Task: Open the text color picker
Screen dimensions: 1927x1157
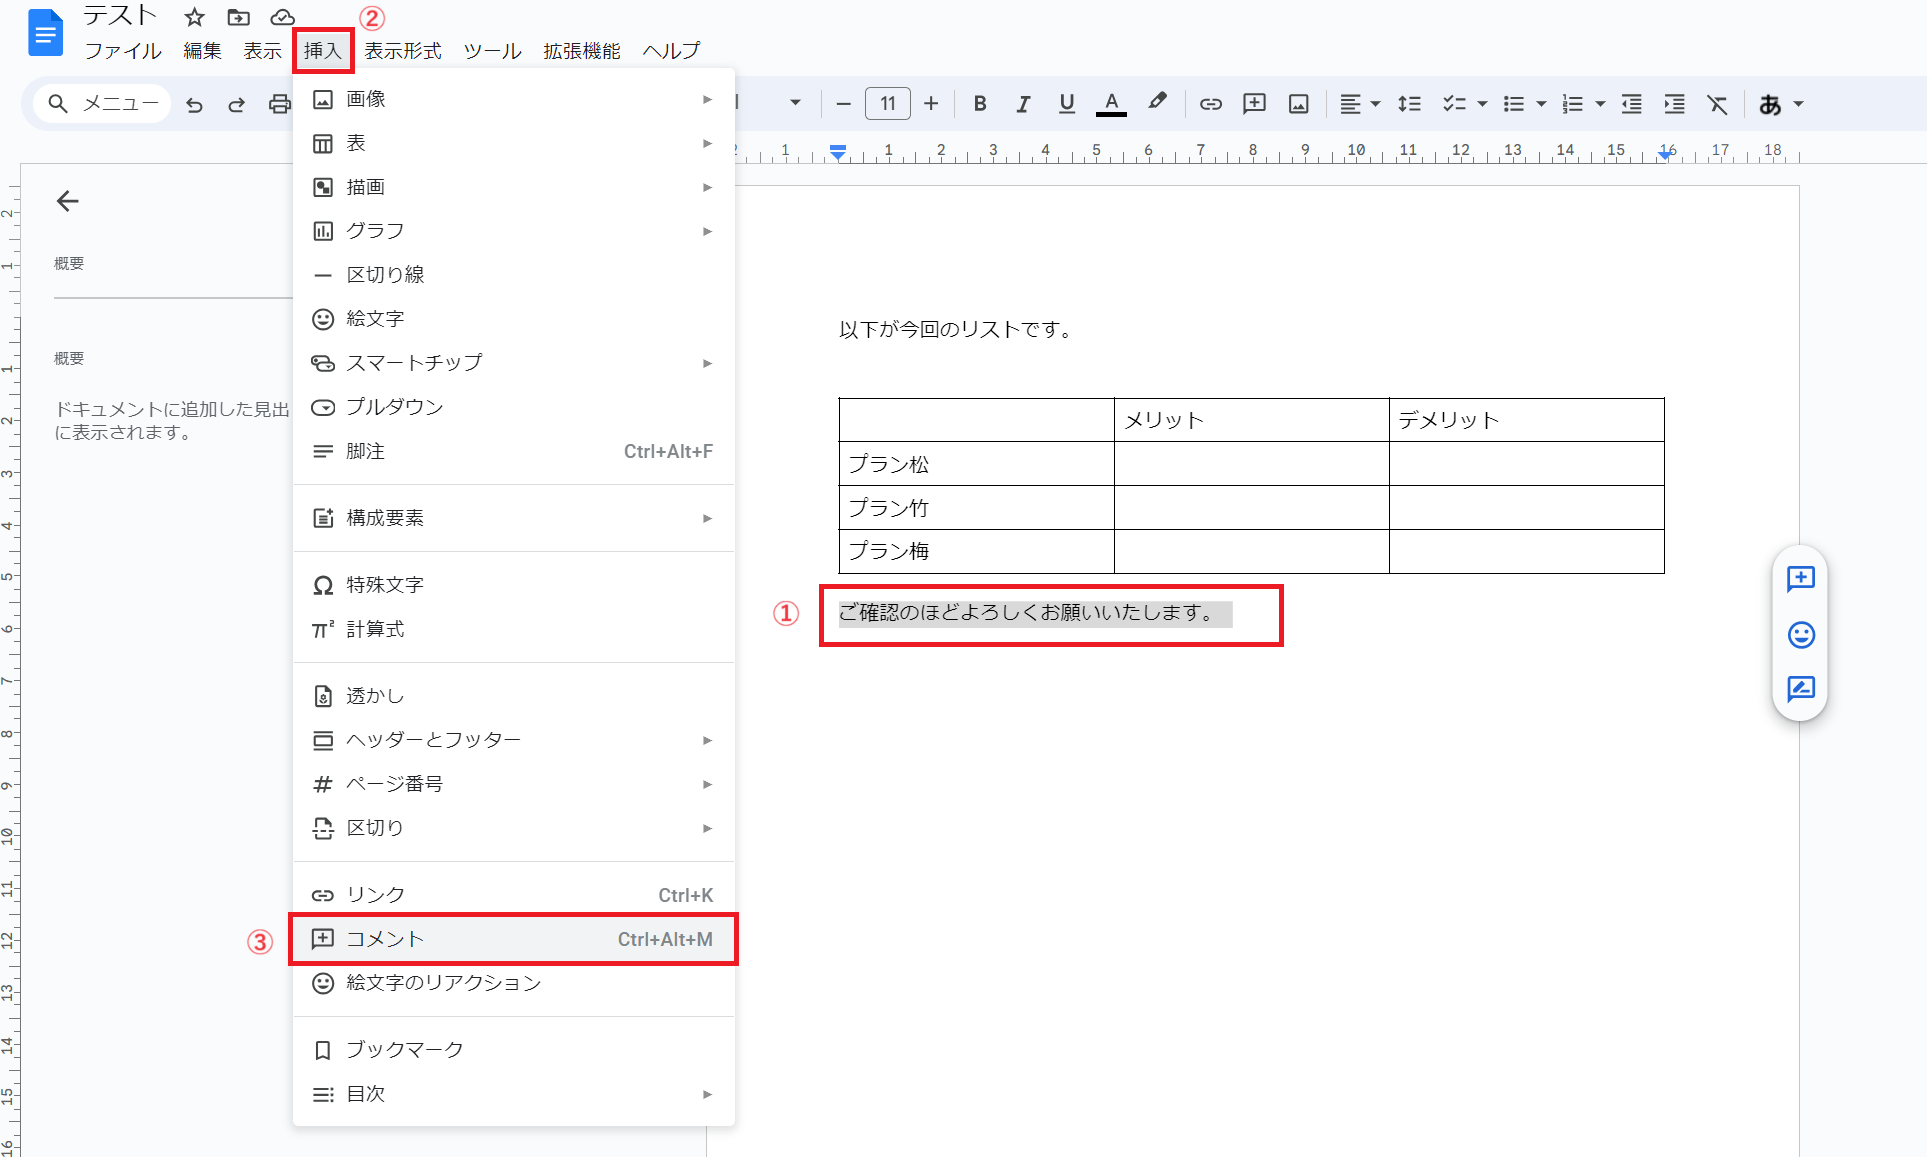Action: click(x=1111, y=104)
